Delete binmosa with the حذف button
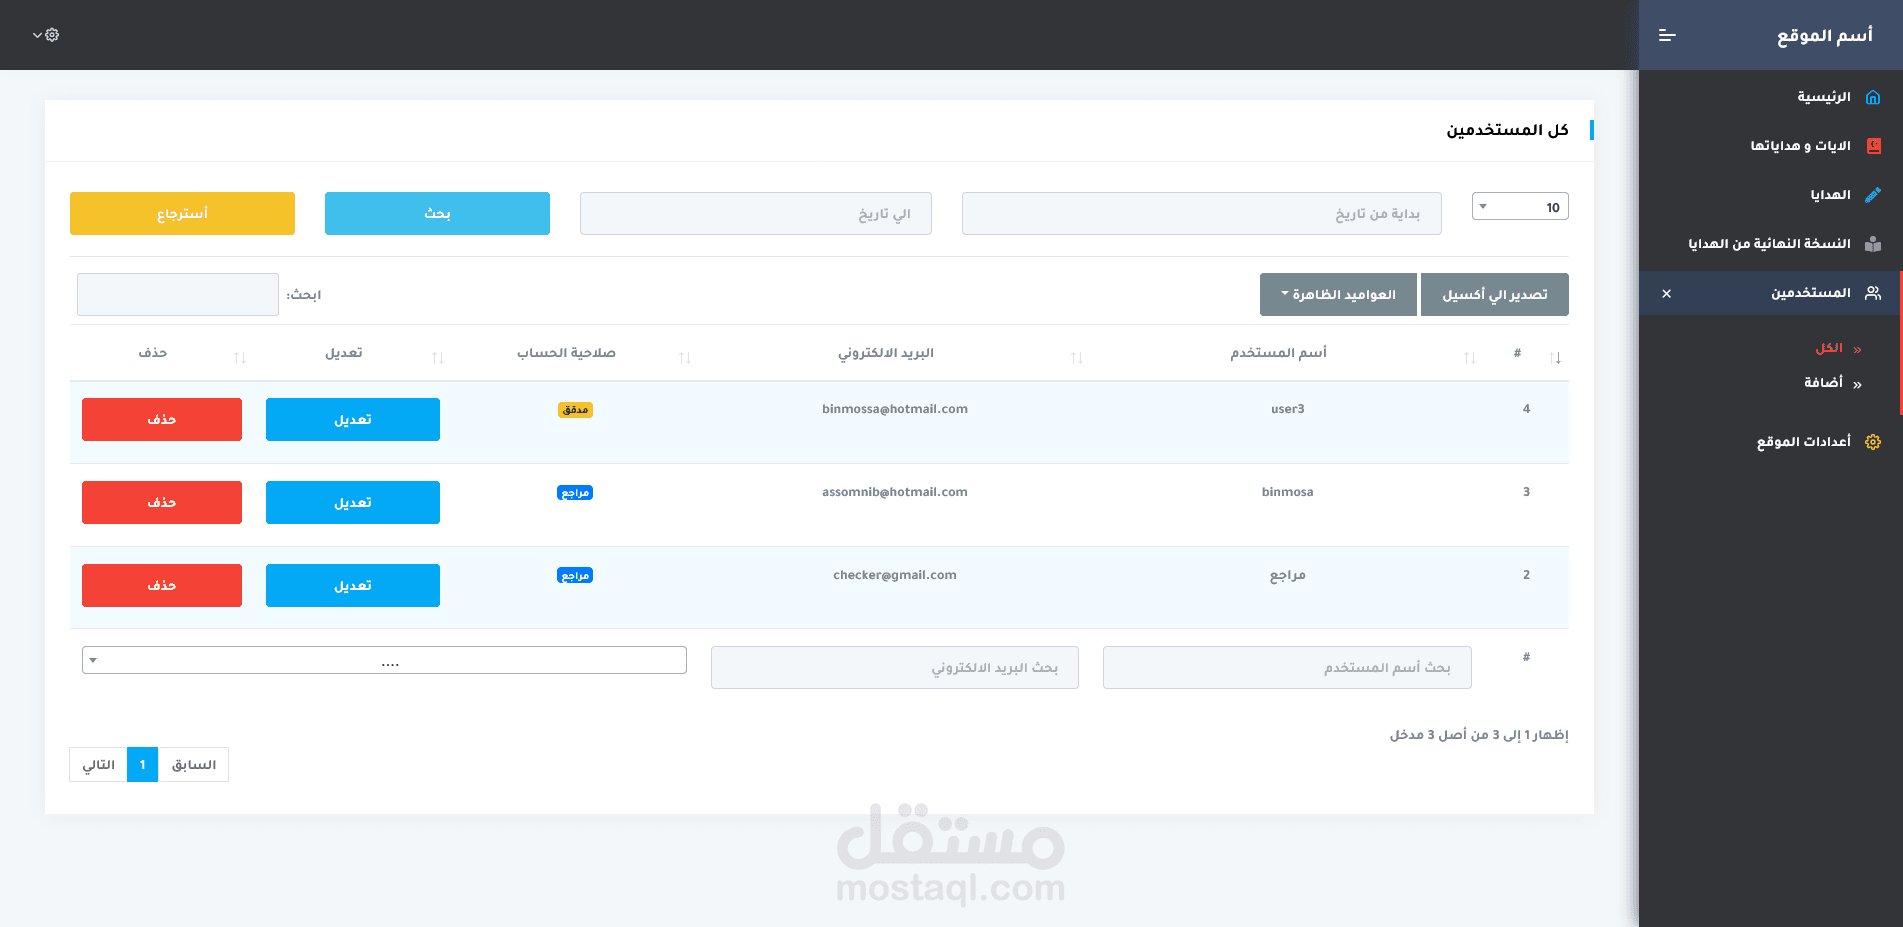The image size is (1903, 927). click(x=162, y=503)
